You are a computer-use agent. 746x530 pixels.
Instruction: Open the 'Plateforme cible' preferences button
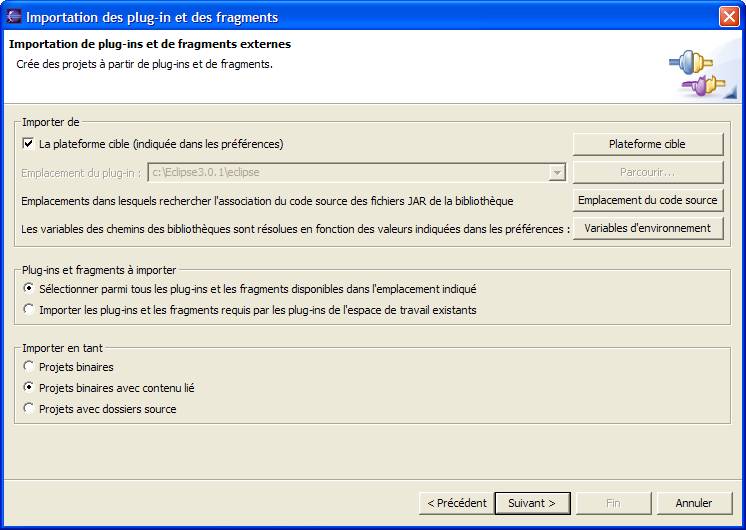647,144
